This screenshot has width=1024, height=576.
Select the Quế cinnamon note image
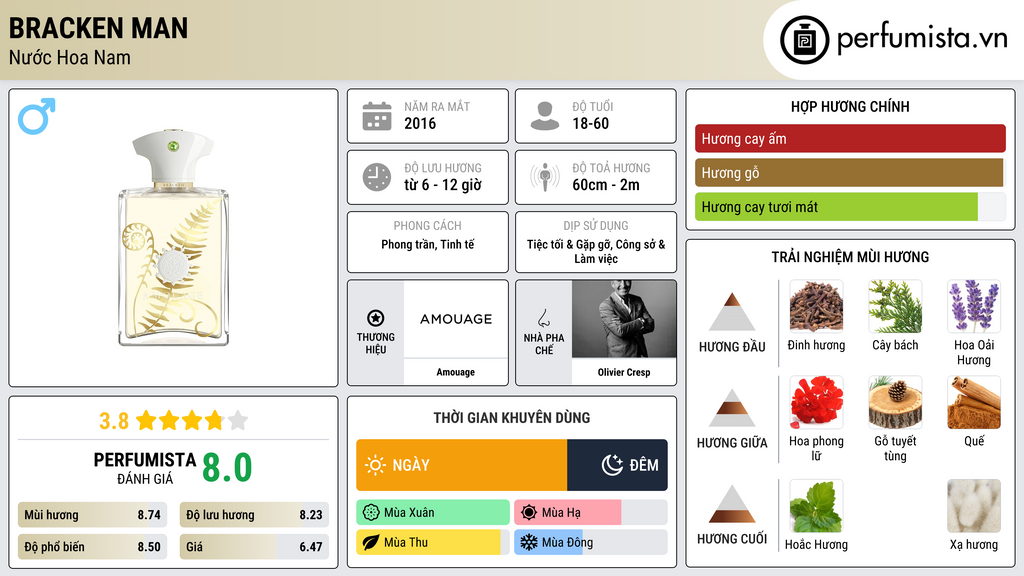click(974, 402)
